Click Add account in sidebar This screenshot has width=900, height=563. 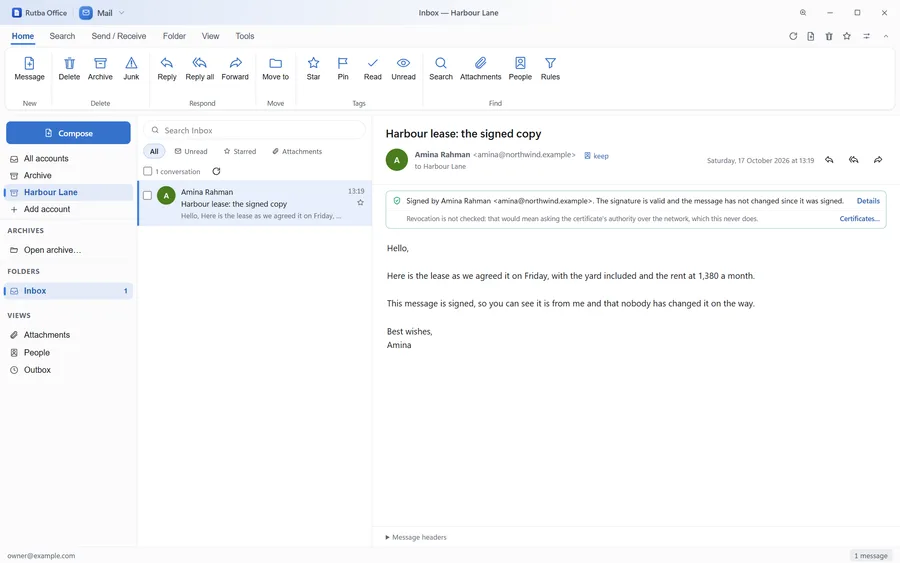[x=68, y=209]
